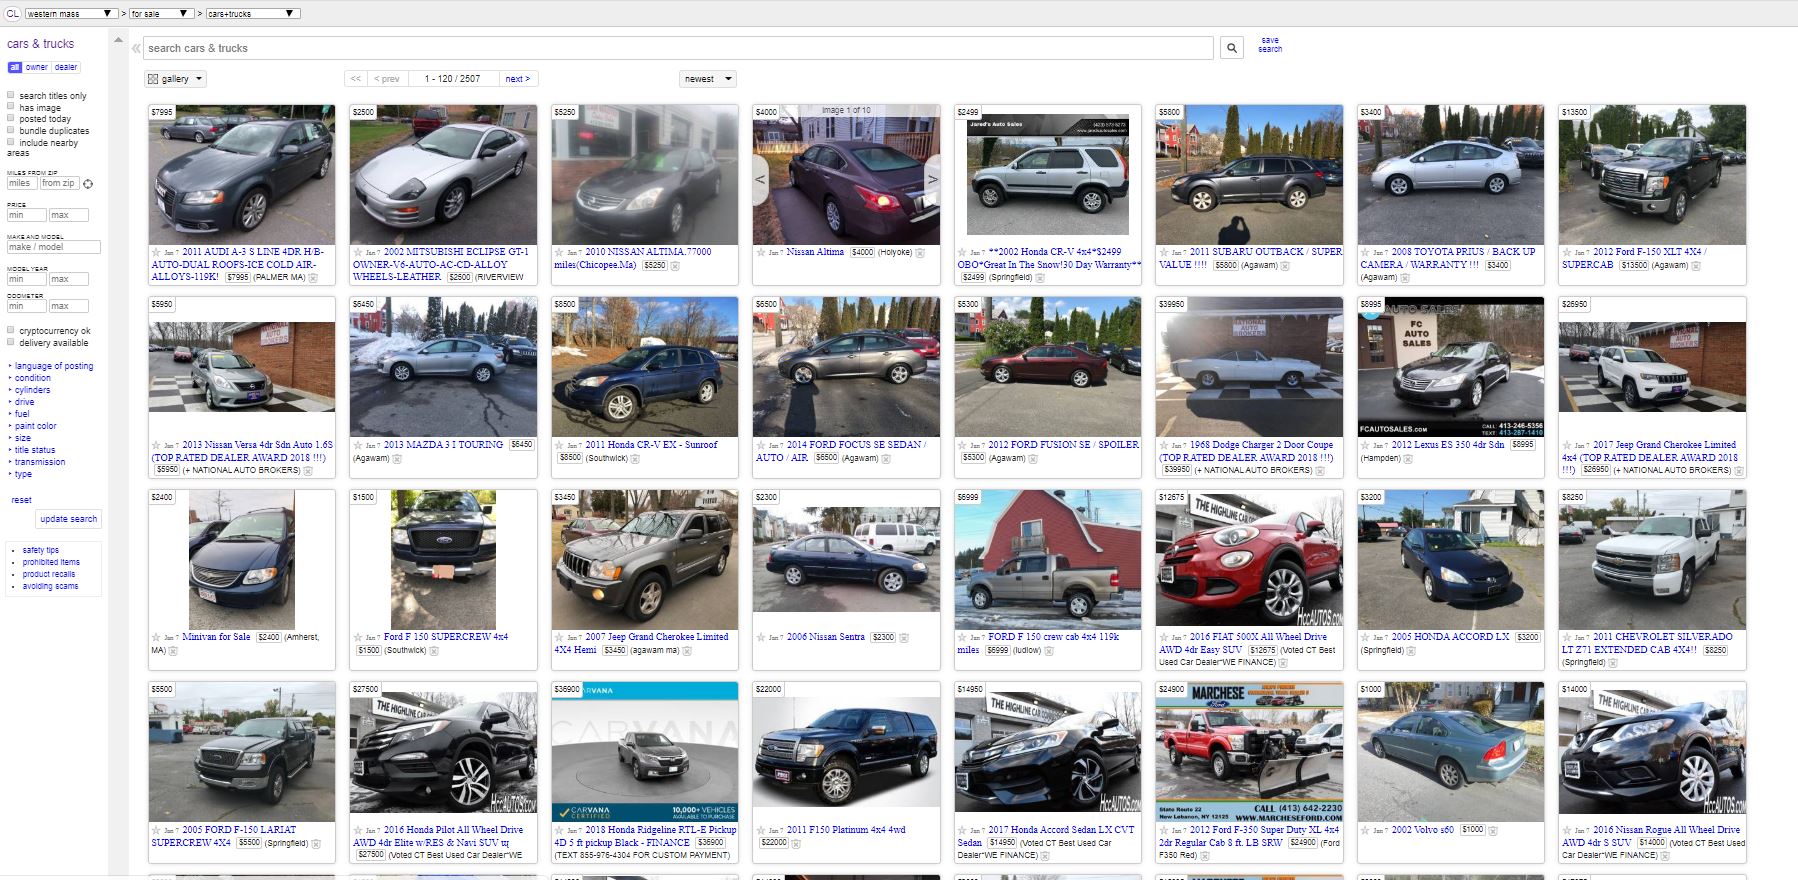Star the 2002 Volvo s60 listing

tap(1365, 830)
